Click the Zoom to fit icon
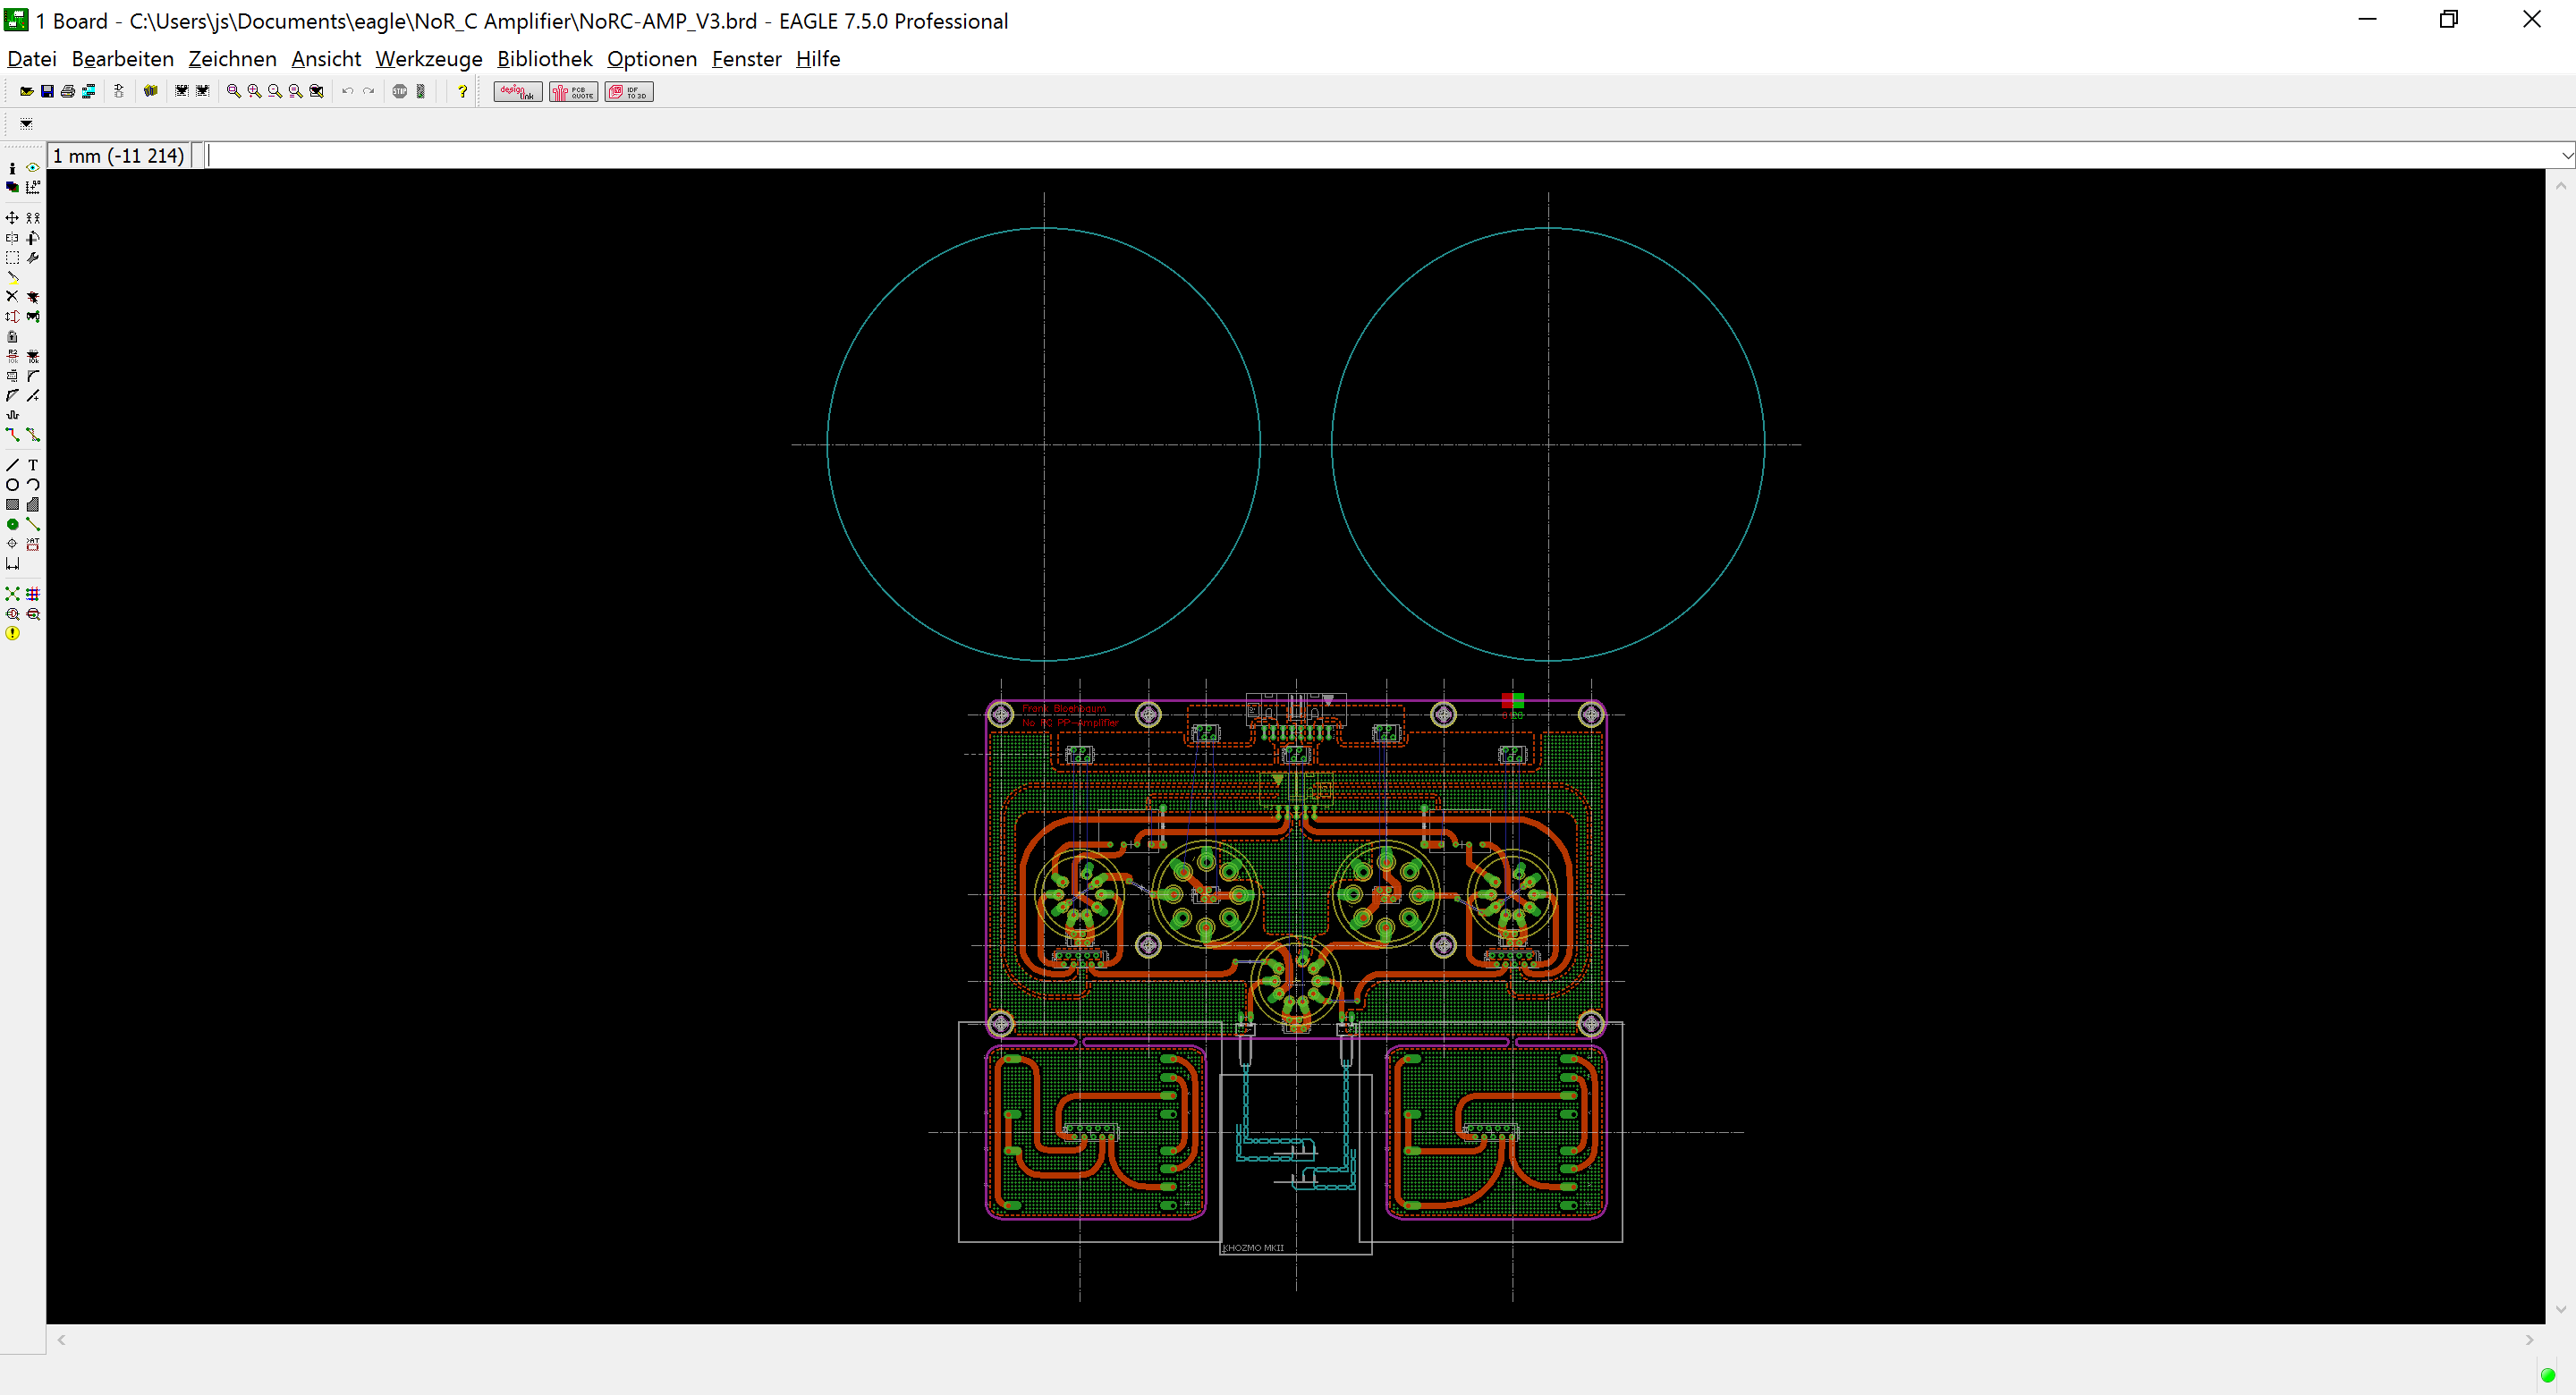Image resolution: width=2576 pixels, height=1395 pixels. (x=233, y=91)
